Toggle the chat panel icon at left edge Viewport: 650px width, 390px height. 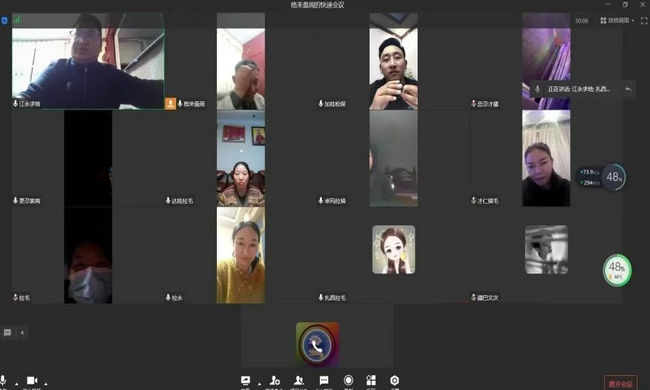(x=7, y=332)
